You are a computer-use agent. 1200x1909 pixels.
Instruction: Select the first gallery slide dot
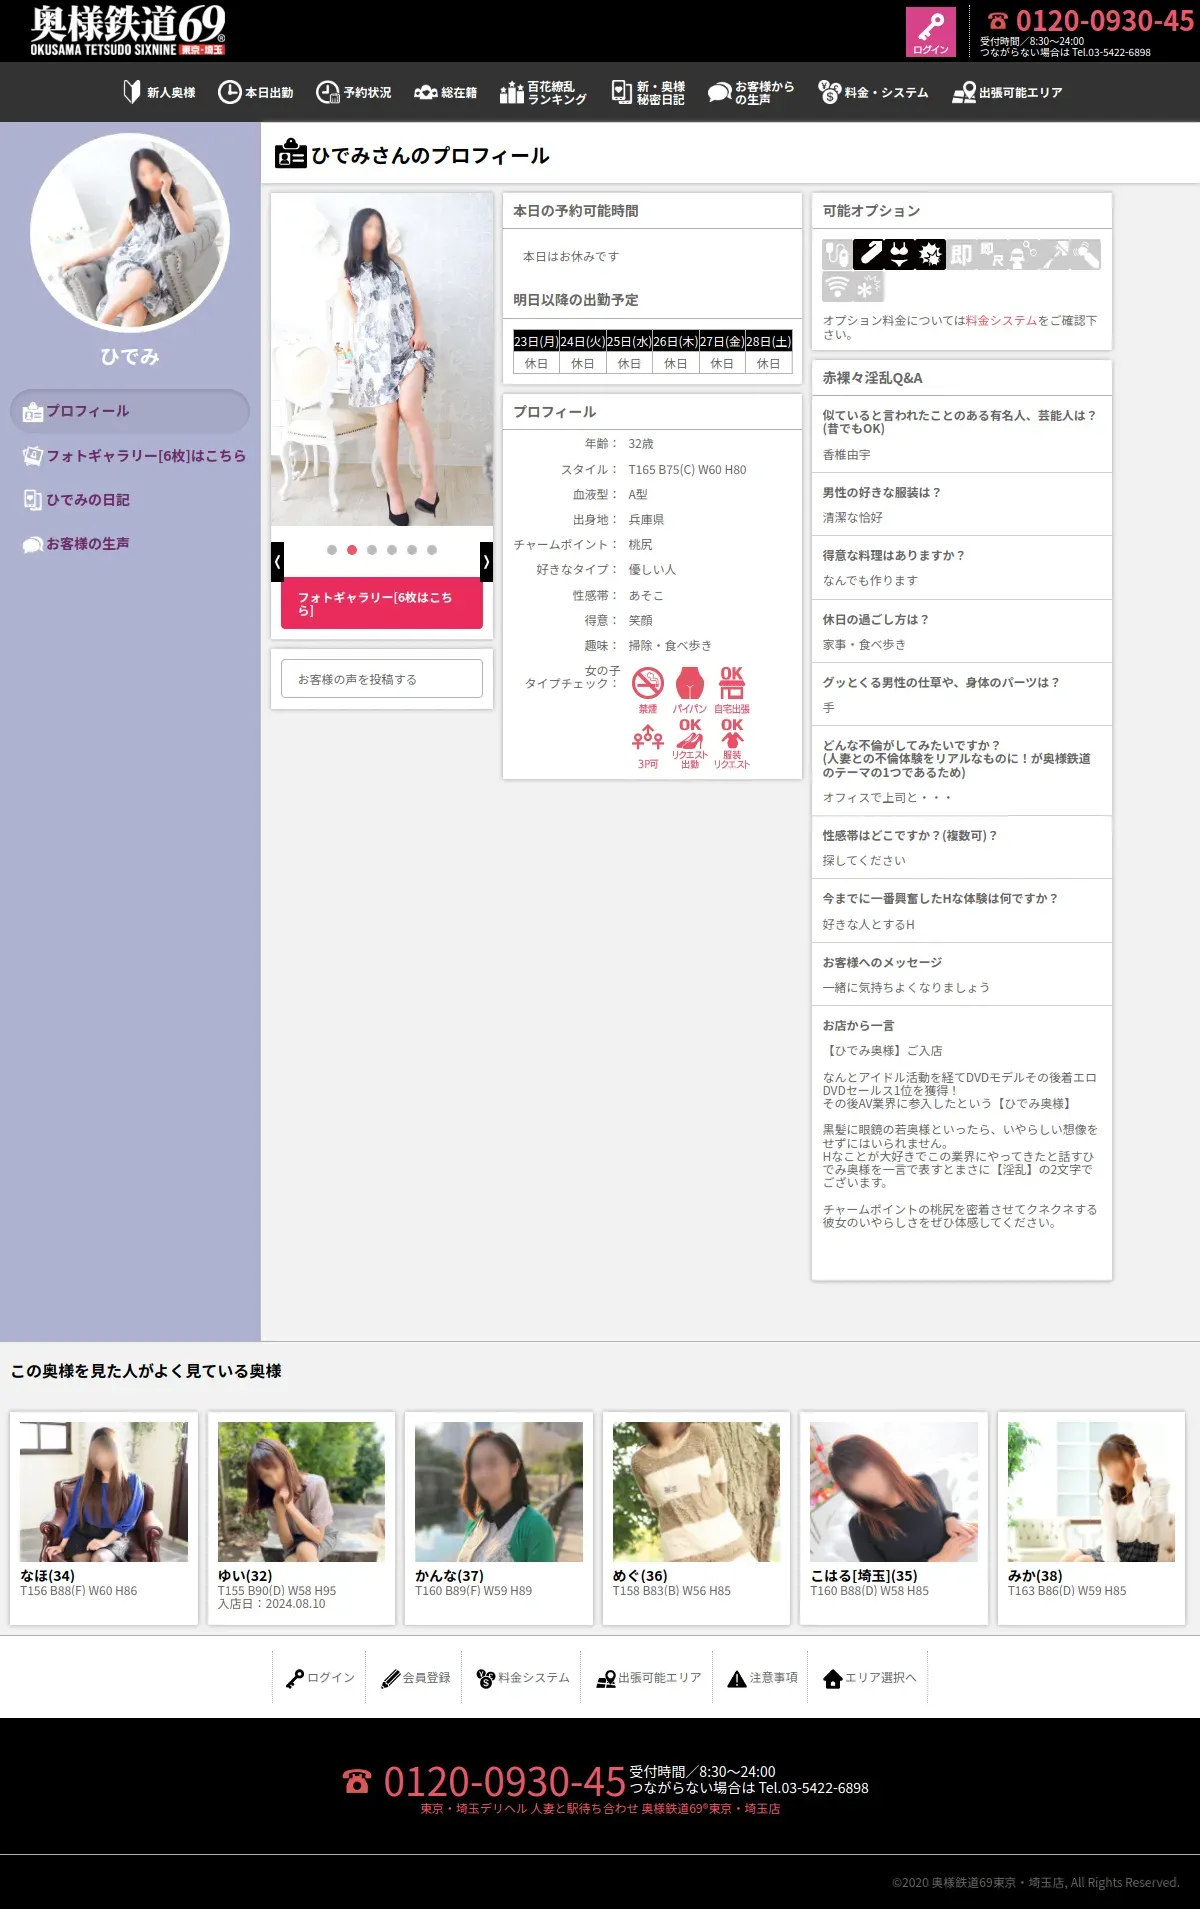click(332, 550)
